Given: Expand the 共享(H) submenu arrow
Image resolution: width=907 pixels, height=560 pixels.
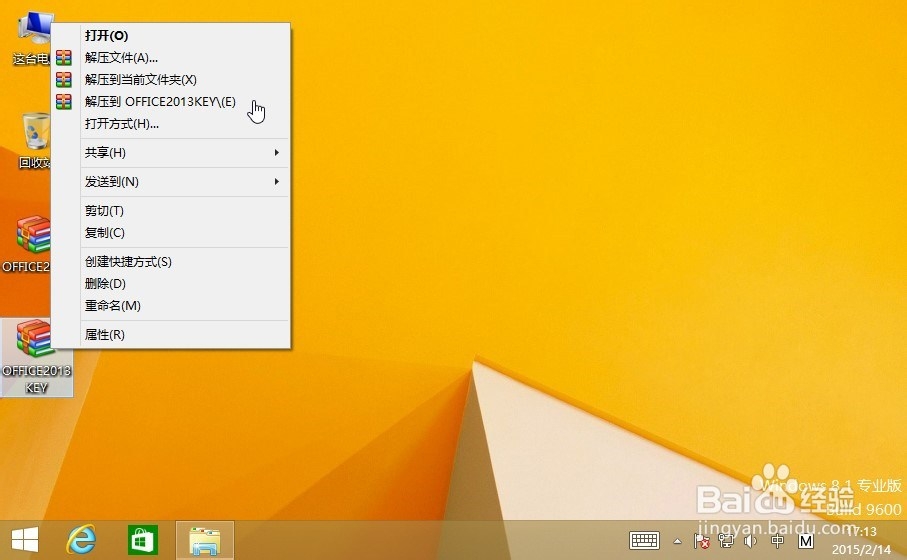Looking at the screenshot, I should pos(276,152).
